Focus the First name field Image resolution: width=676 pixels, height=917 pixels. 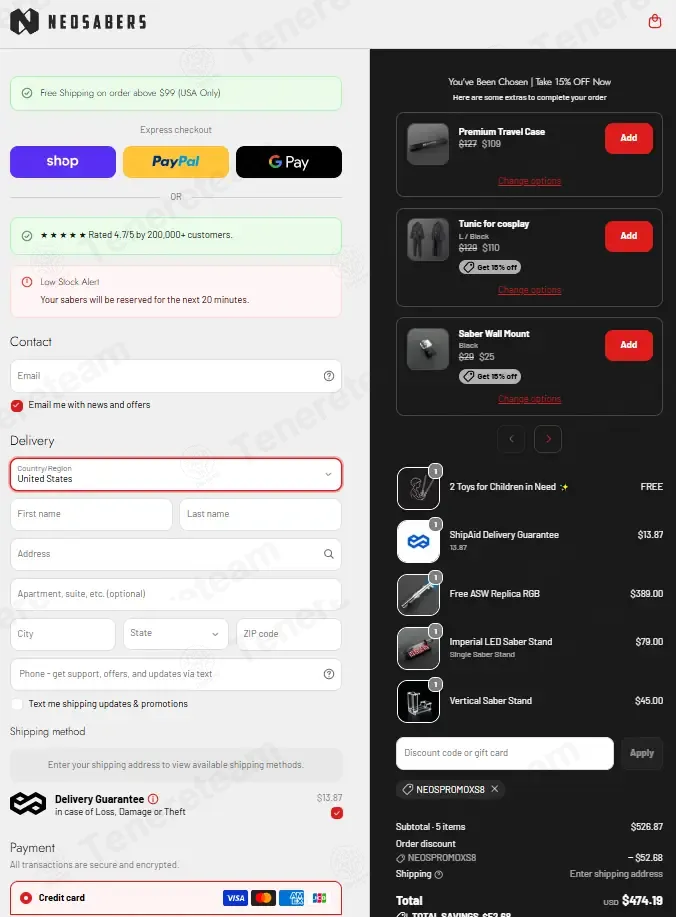tap(91, 514)
